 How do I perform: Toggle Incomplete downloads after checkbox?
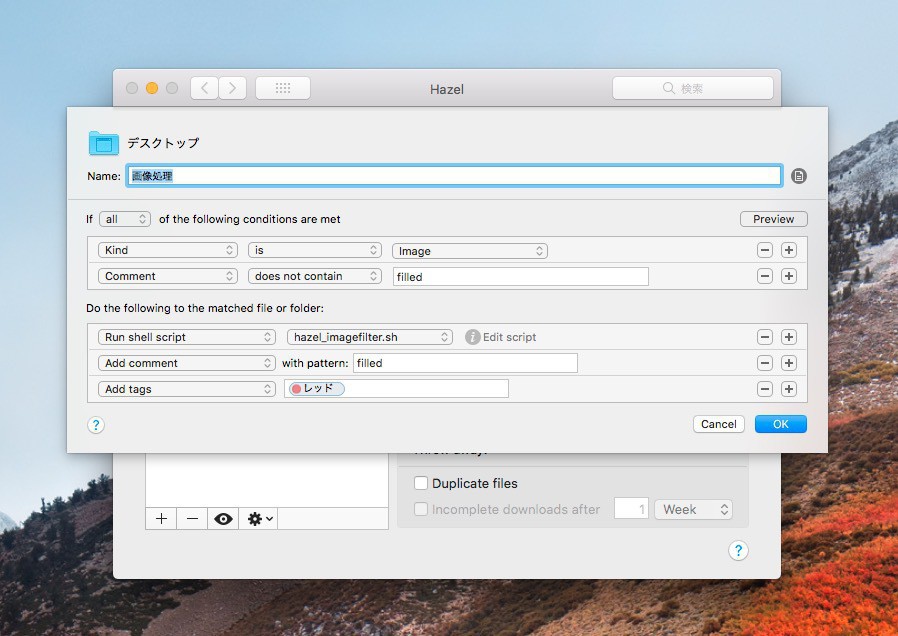coord(421,509)
